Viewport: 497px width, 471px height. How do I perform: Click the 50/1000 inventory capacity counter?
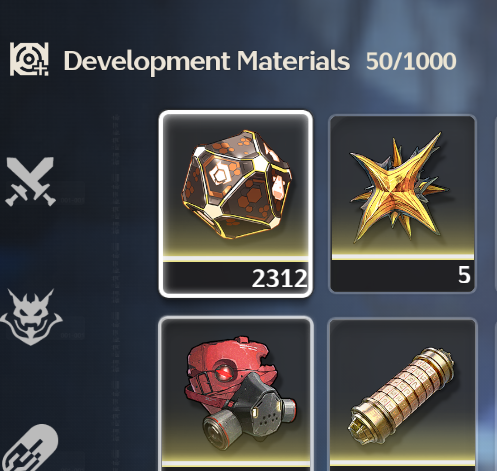(411, 61)
